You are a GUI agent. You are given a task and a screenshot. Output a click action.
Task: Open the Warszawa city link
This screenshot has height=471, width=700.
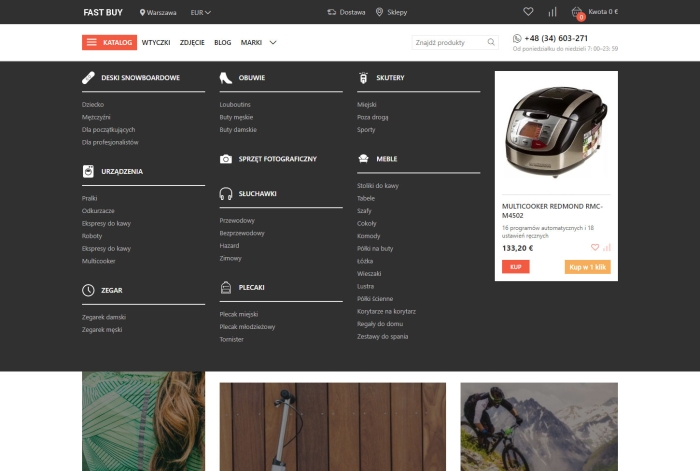162,13
